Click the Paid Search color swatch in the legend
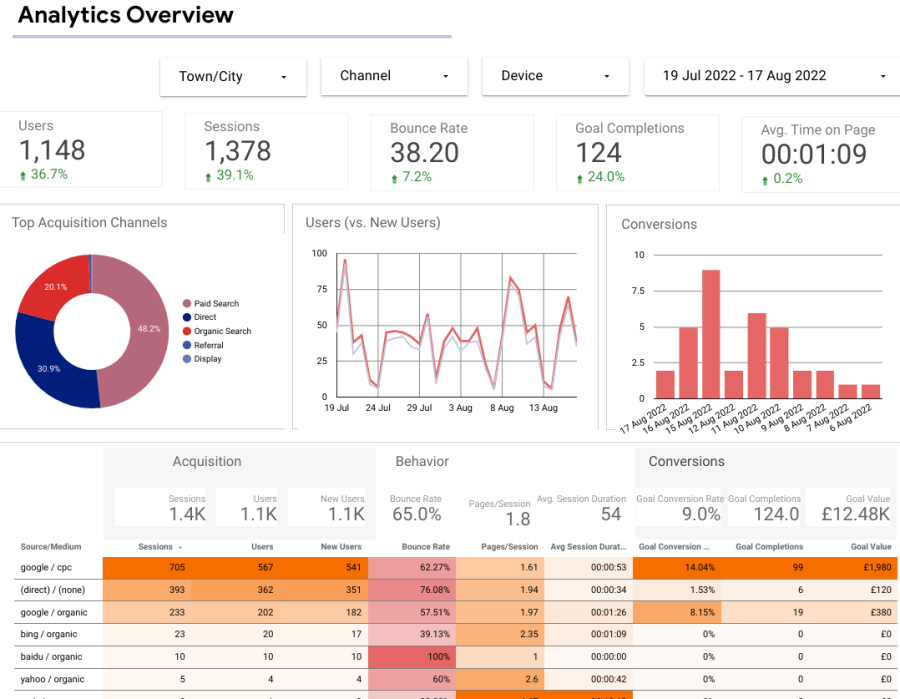 point(186,303)
